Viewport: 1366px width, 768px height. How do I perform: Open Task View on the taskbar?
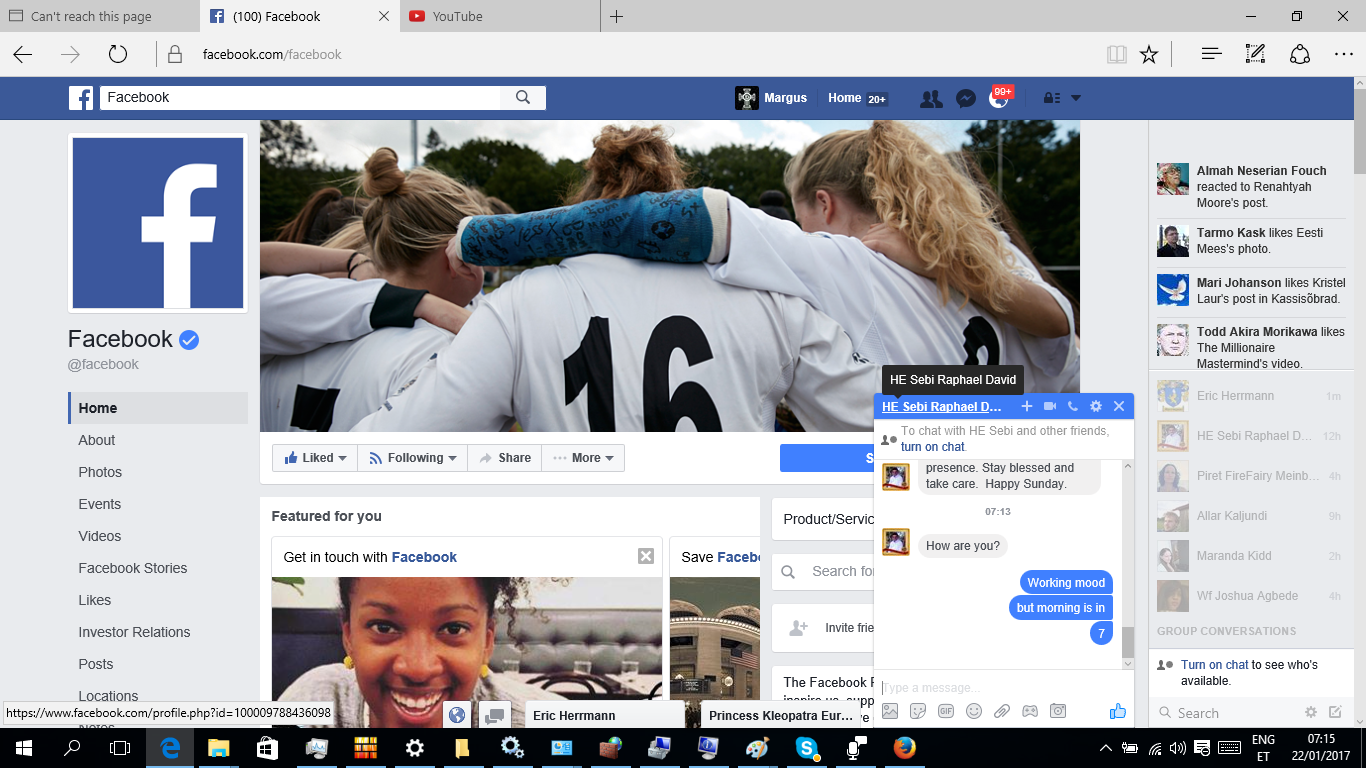pos(120,747)
